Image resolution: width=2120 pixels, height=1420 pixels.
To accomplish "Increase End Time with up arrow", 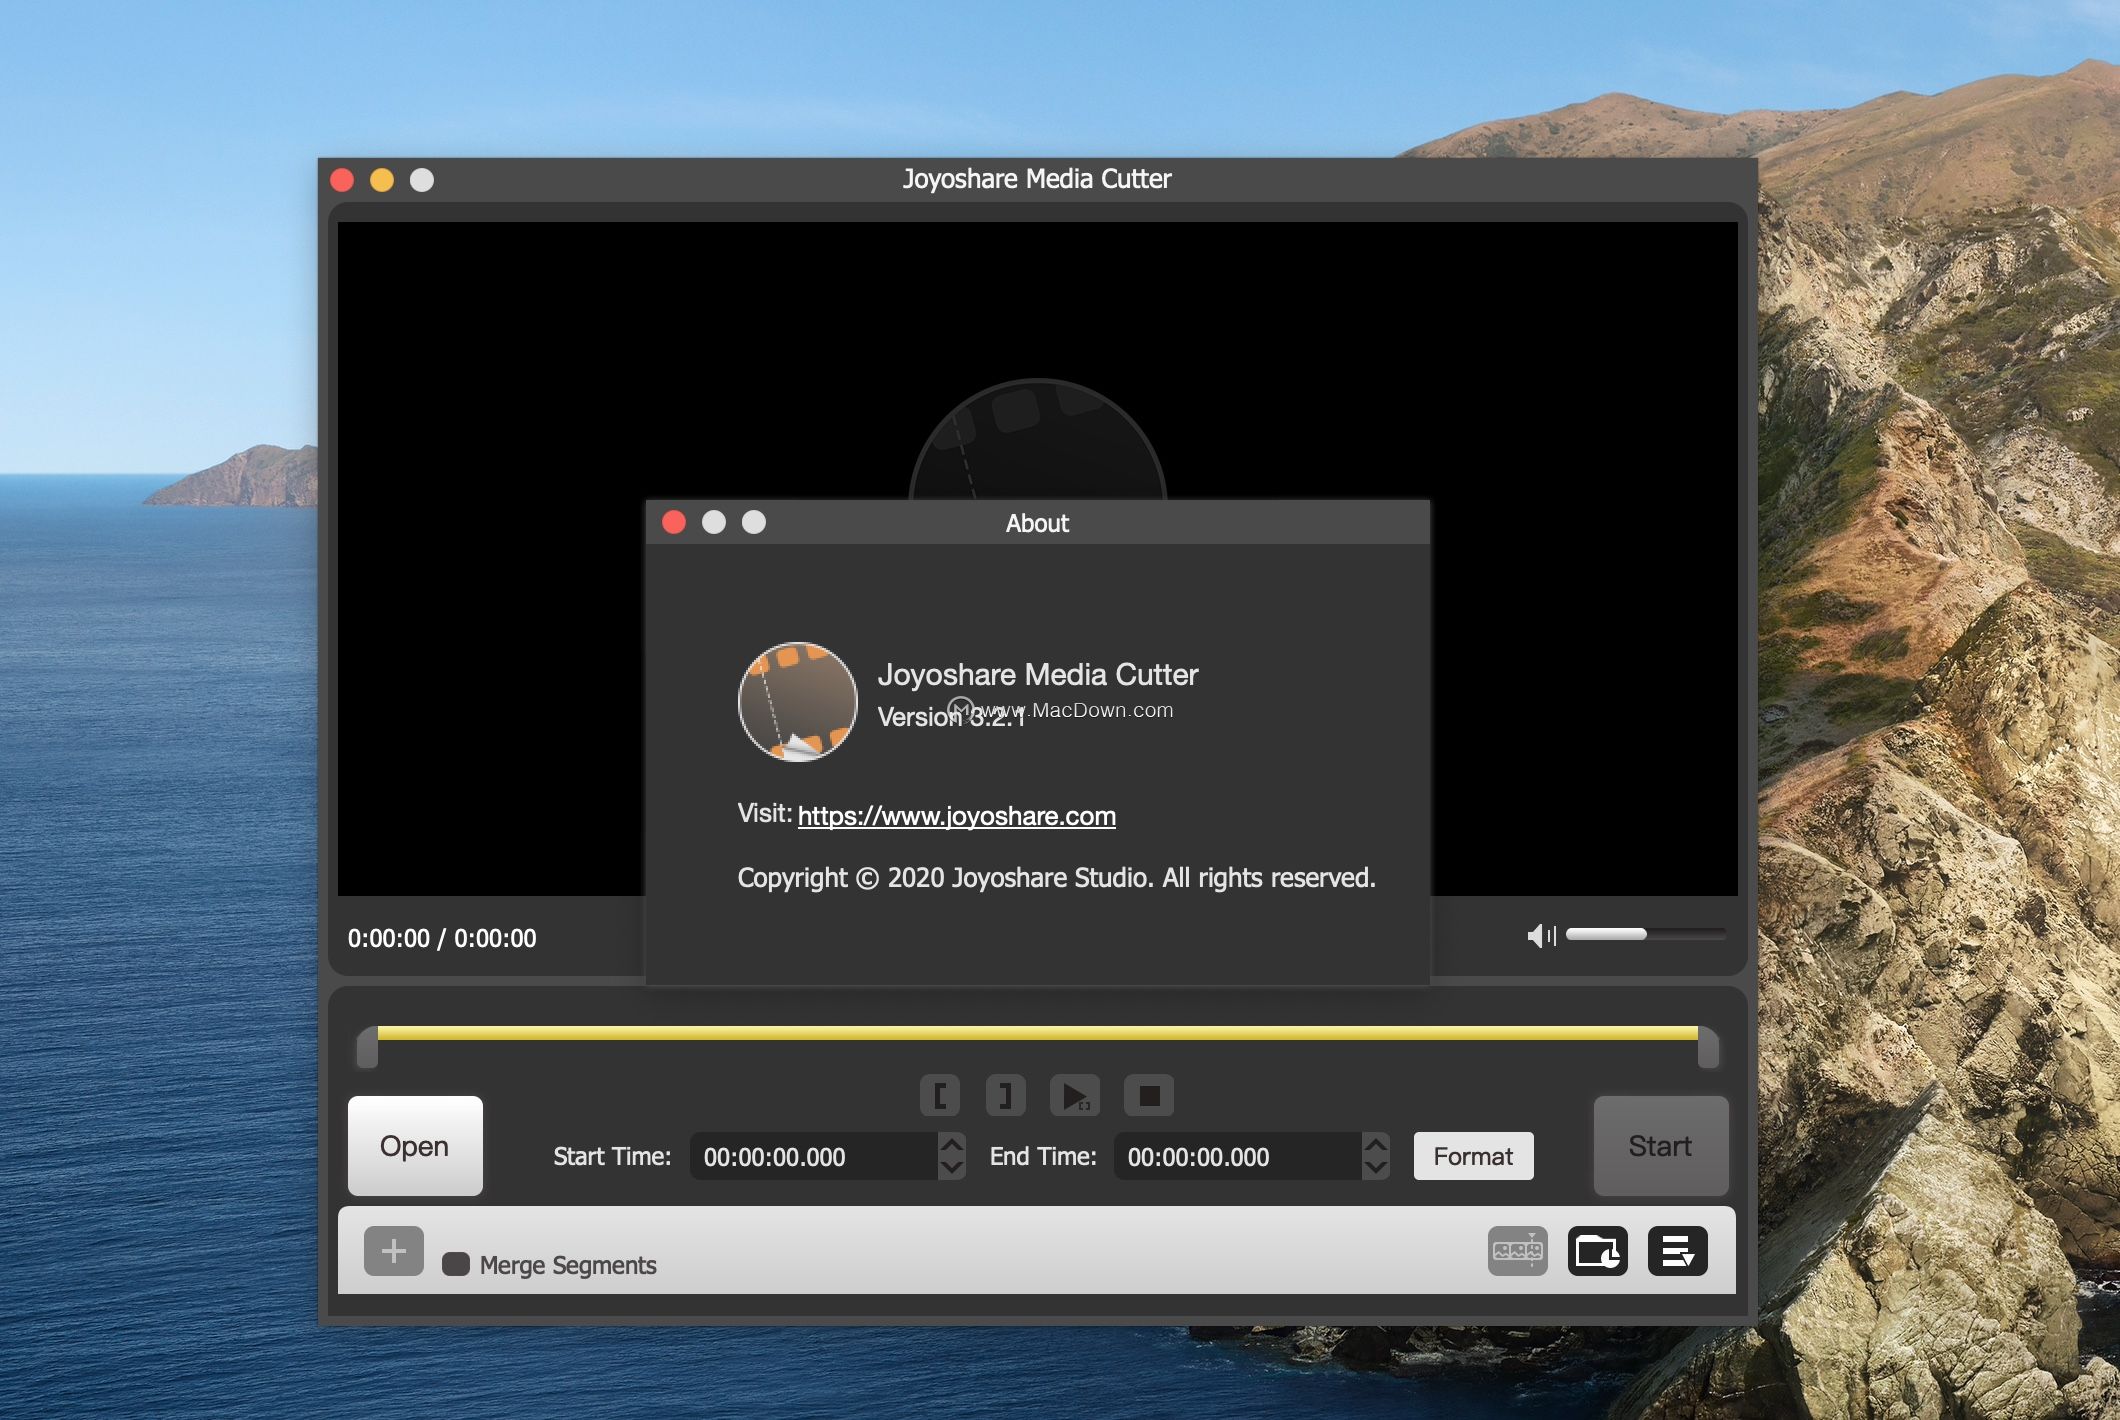I will click(1376, 1144).
